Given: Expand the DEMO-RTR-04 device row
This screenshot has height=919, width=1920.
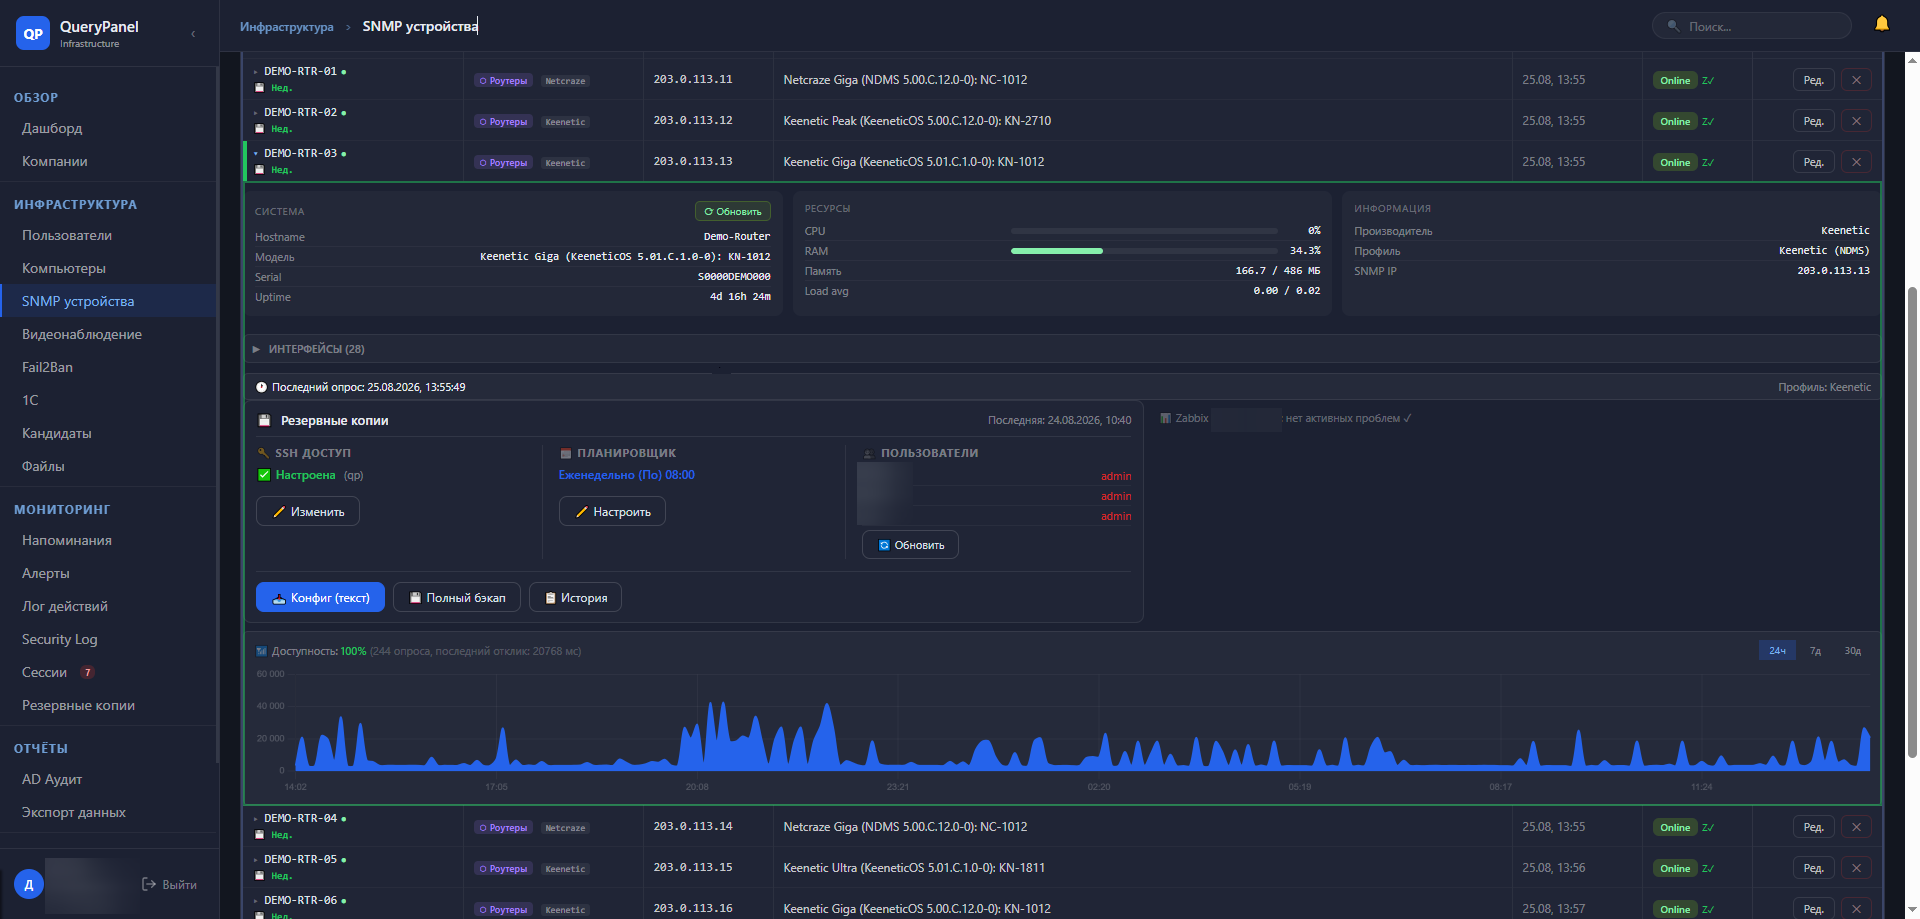Looking at the screenshot, I should 255,819.
